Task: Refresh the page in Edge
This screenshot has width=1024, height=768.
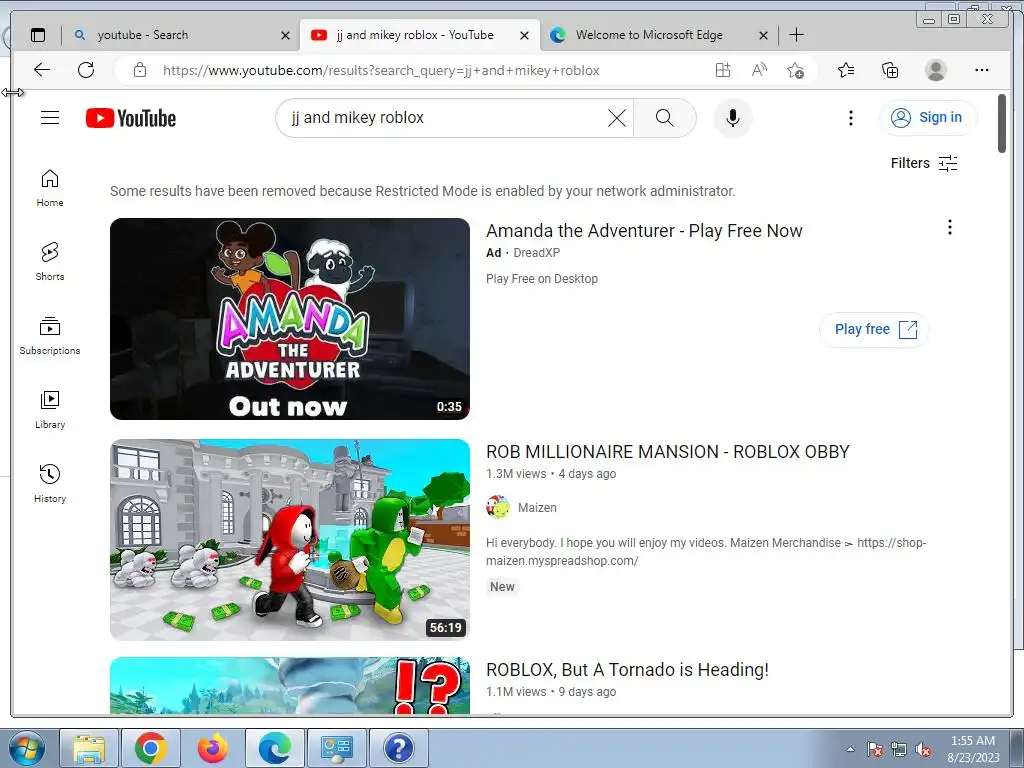Action: [86, 70]
